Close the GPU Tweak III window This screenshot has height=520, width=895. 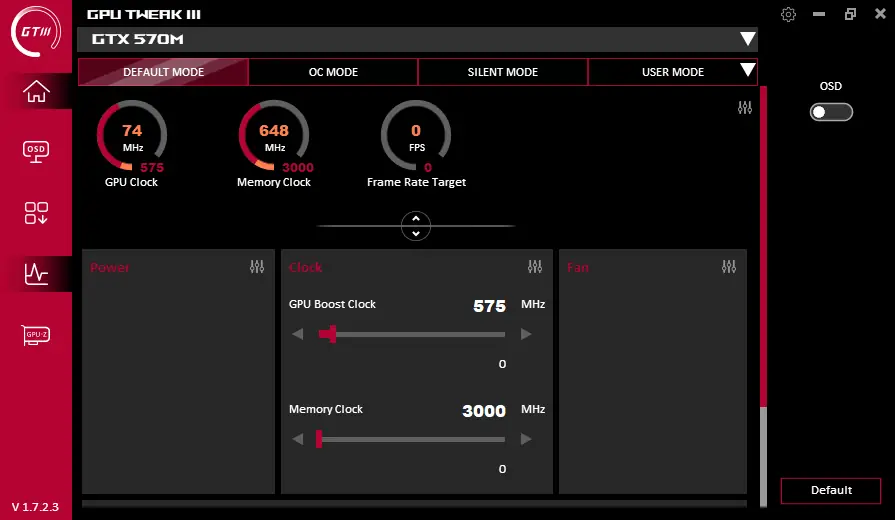point(880,14)
